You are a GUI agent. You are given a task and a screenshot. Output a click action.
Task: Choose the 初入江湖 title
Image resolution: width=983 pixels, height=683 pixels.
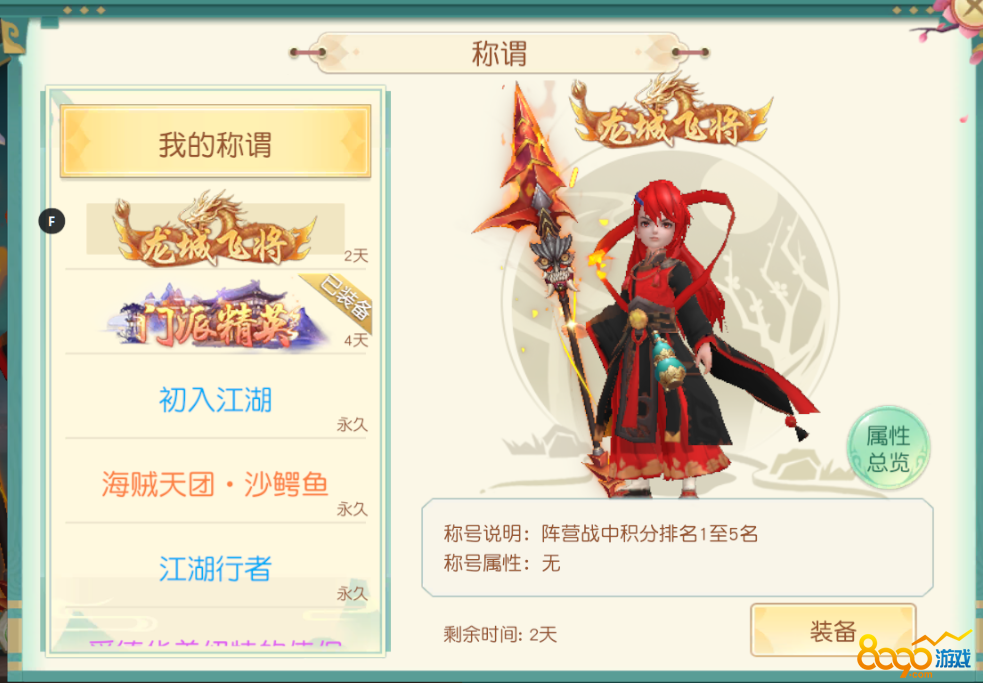[215, 399]
